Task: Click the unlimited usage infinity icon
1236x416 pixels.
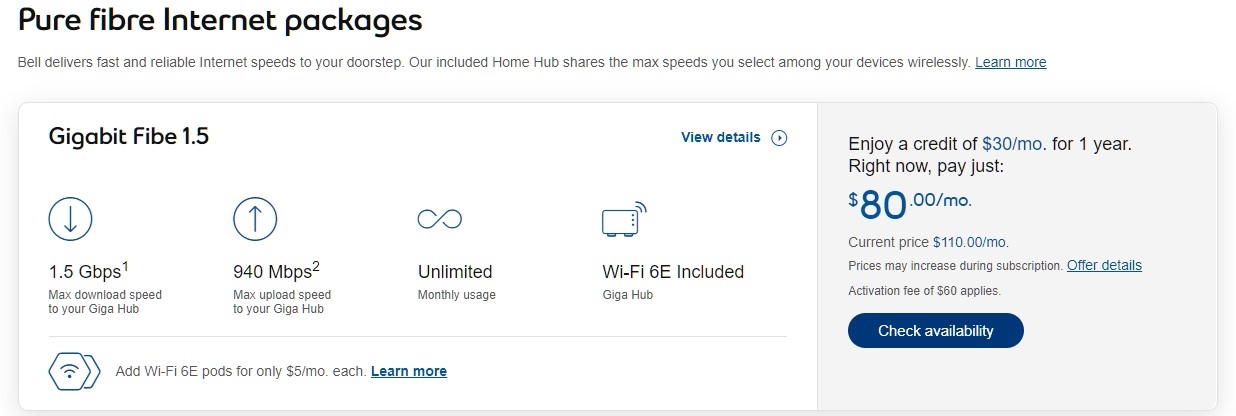Action: tap(439, 219)
